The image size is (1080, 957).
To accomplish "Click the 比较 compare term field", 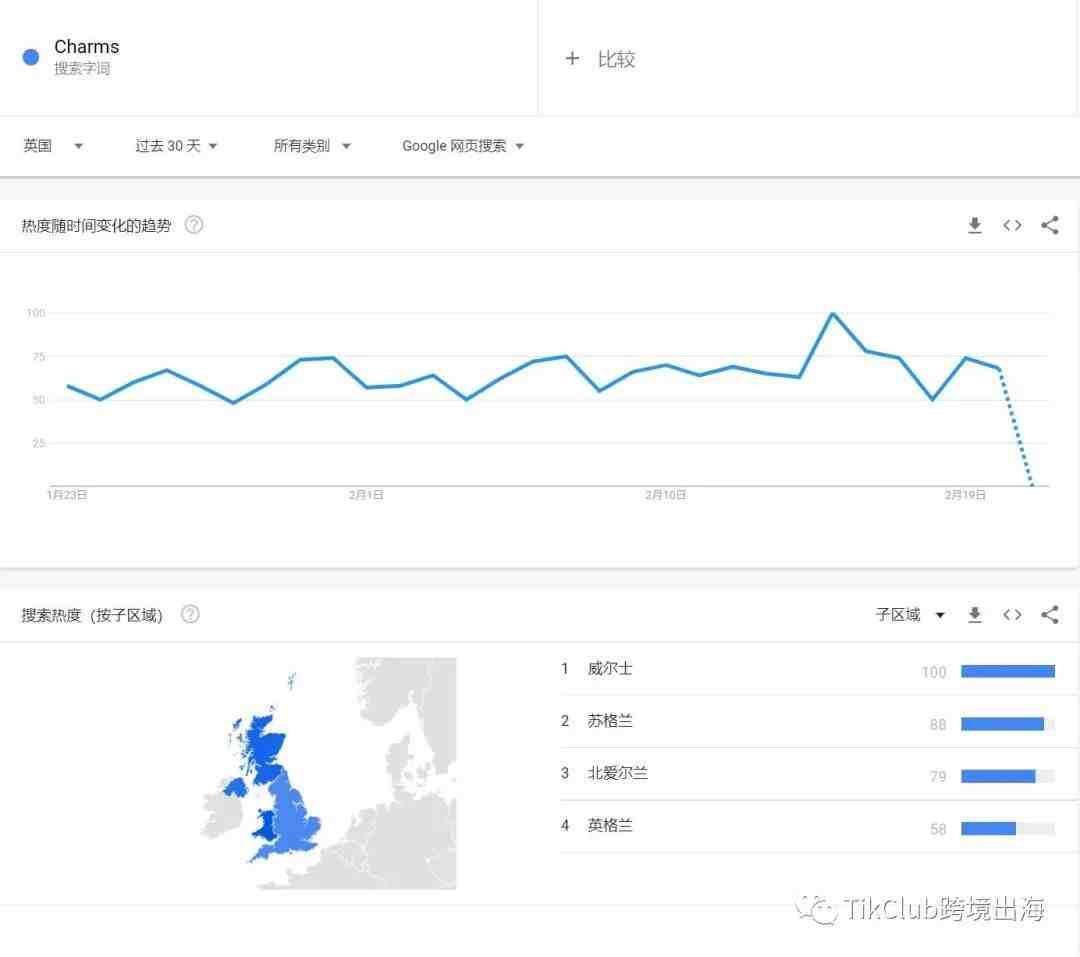I will point(807,59).
